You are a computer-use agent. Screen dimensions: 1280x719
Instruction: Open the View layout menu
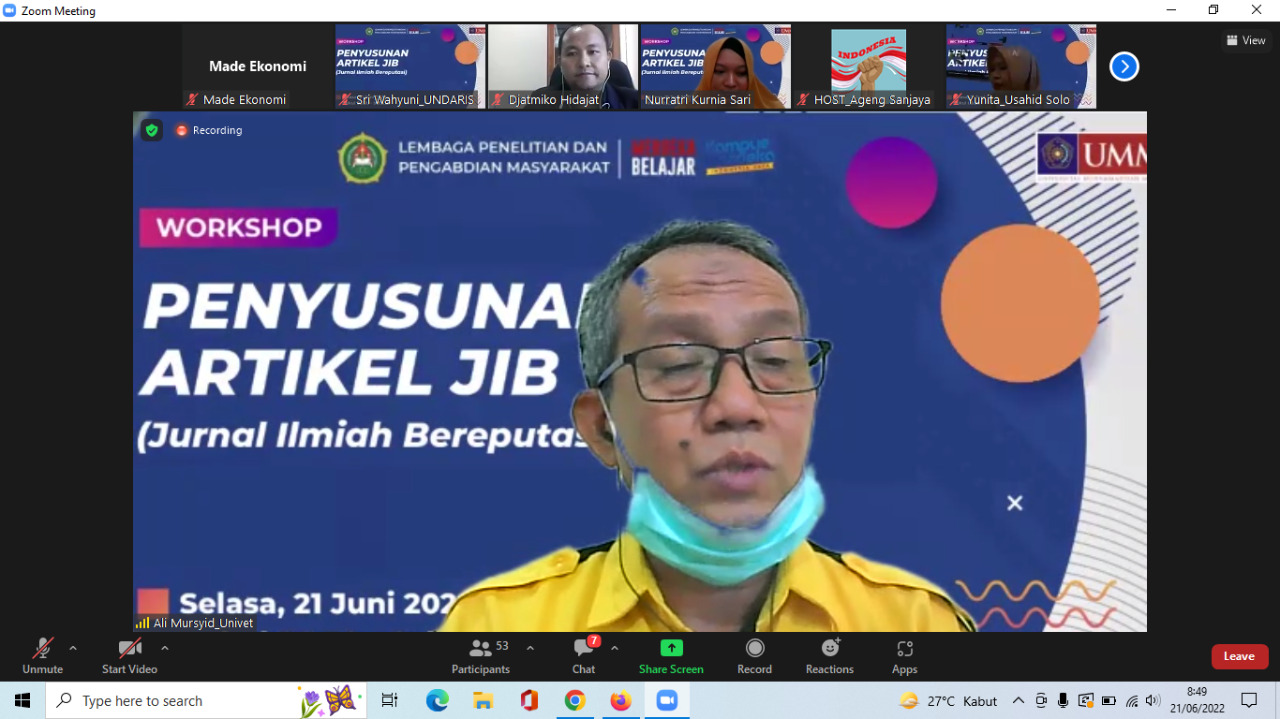[1246, 40]
